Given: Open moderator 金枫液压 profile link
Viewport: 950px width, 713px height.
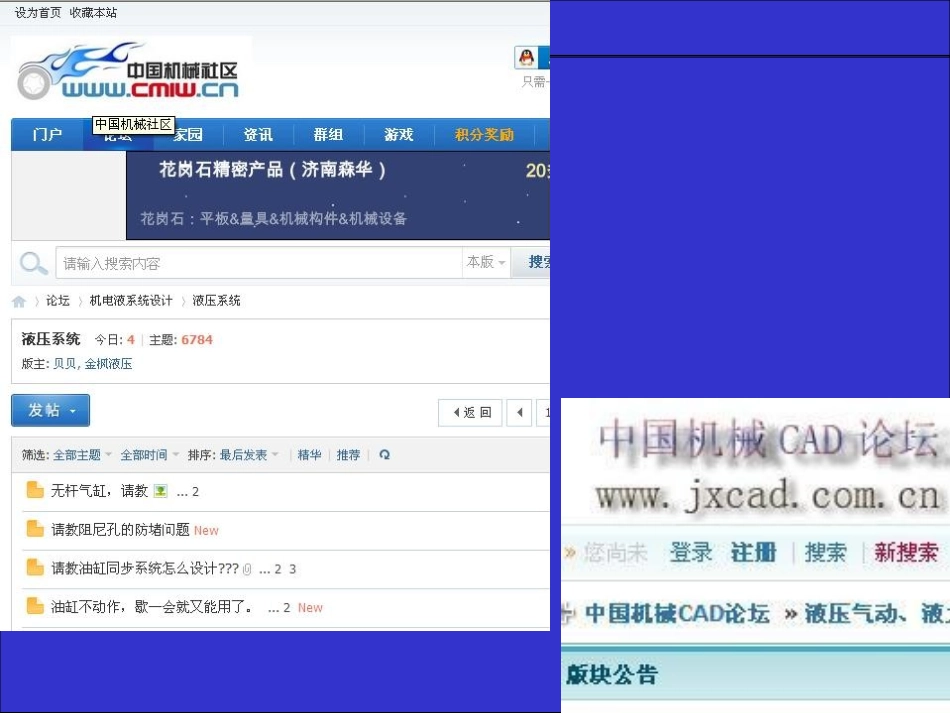Looking at the screenshot, I should (x=108, y=363).
